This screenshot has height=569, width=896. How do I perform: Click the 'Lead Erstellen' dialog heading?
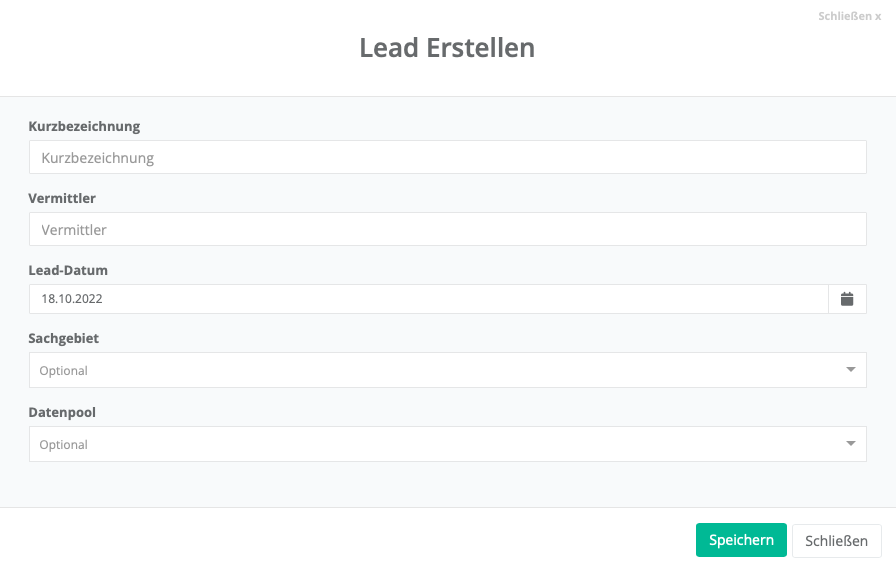point(447,48)
